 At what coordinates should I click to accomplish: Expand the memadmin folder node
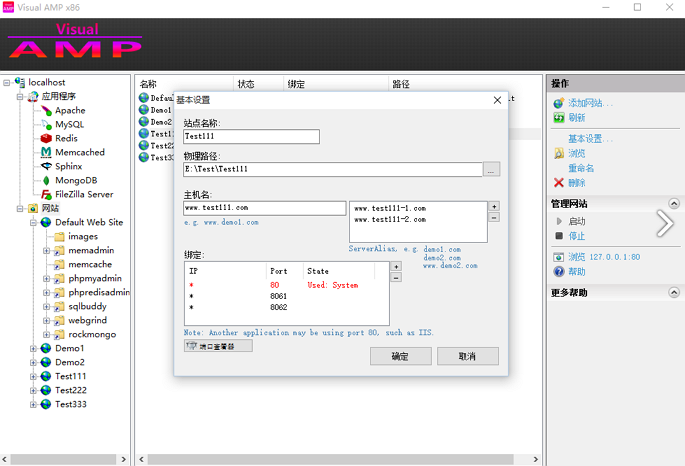[x=46, y=251]
